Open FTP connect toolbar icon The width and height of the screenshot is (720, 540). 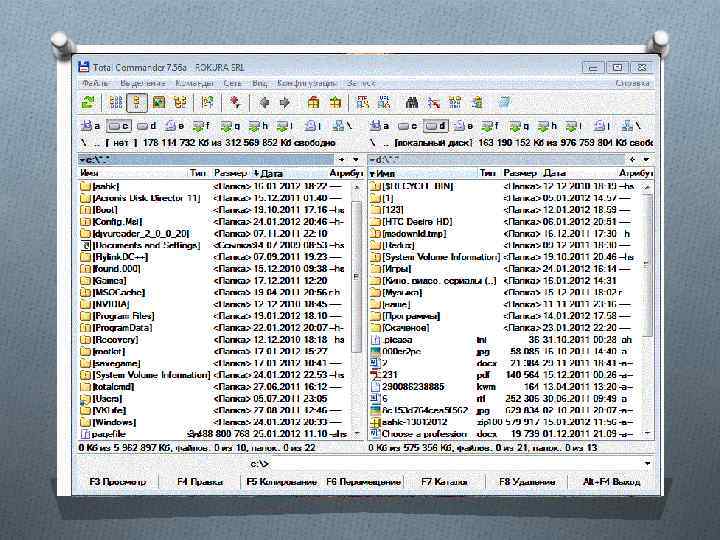[x=362, y=102]
